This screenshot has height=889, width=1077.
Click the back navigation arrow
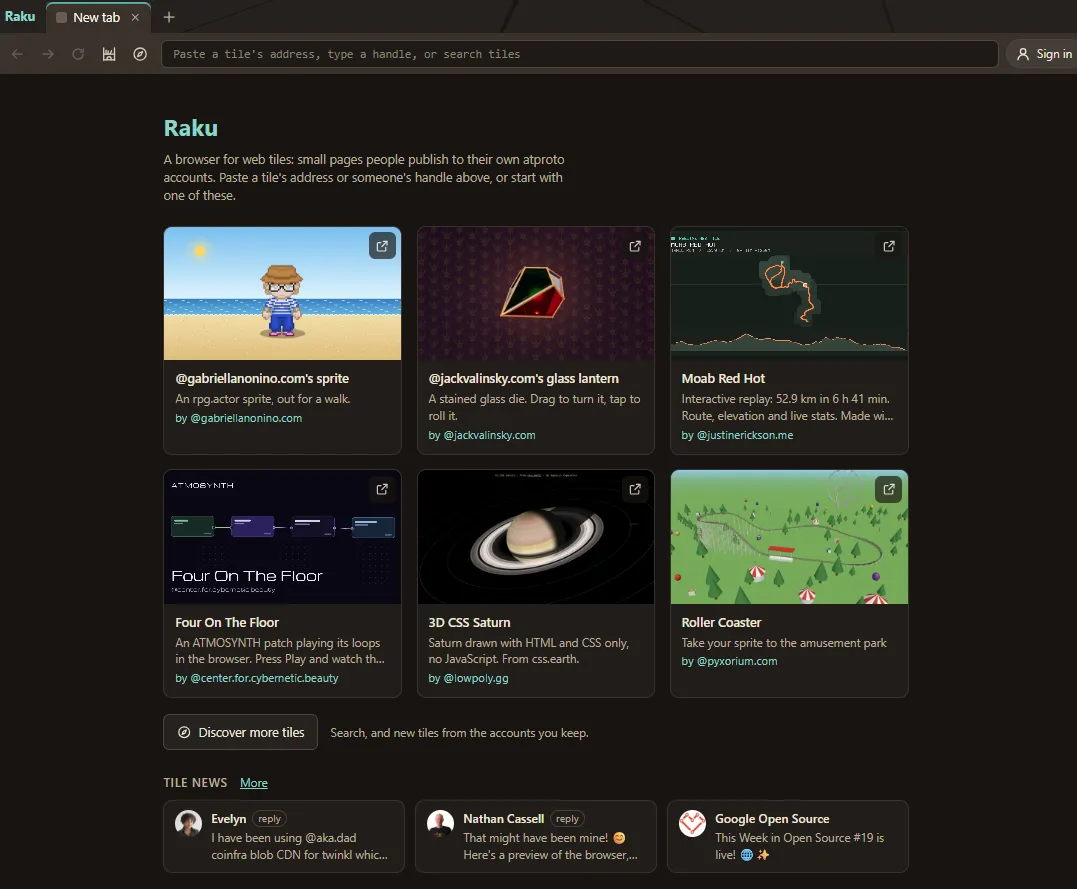pyautogui.click(x=18, y=54)
